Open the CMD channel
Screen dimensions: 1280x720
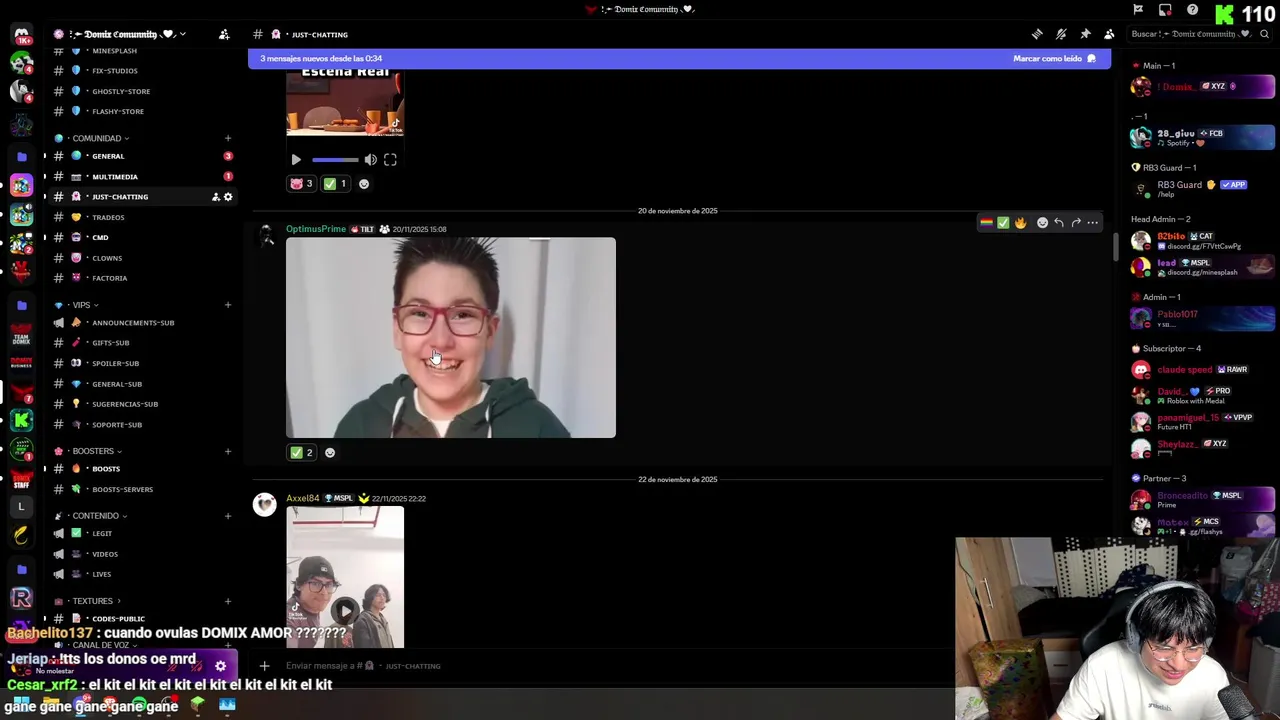(x=143, y=237)
